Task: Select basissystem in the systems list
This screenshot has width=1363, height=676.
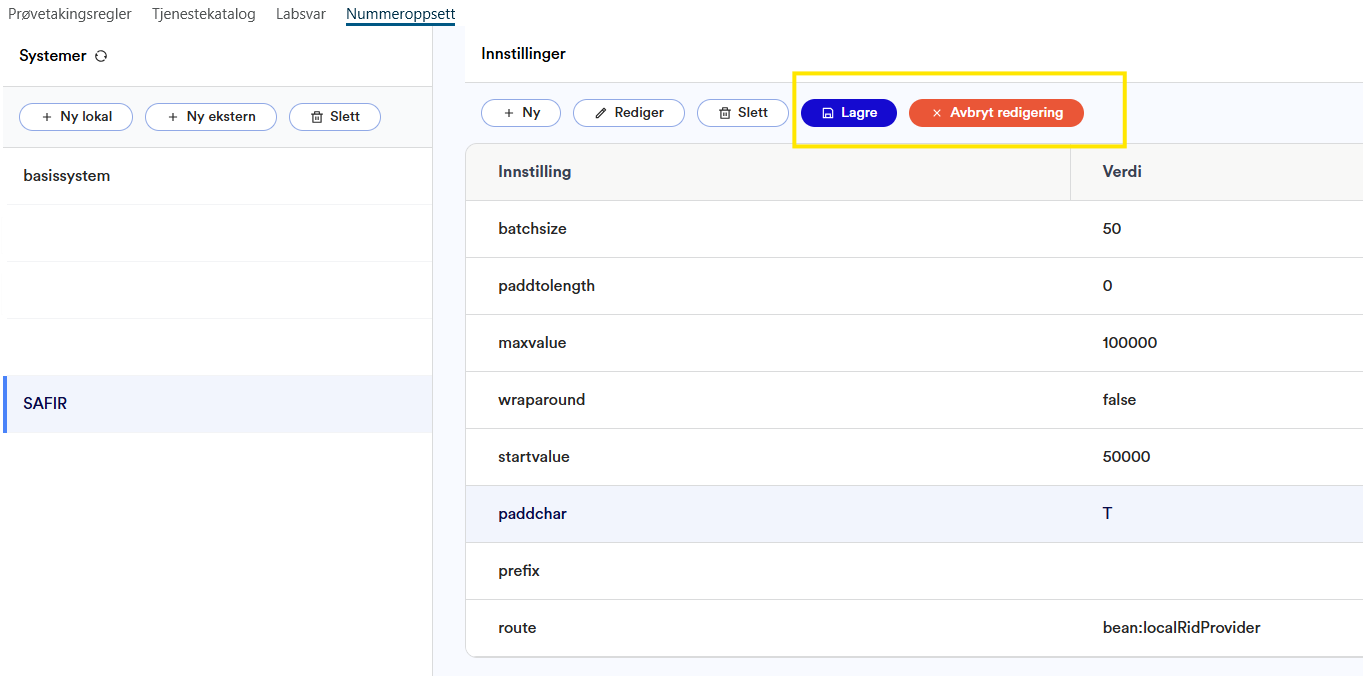Action: pos(67,176)
